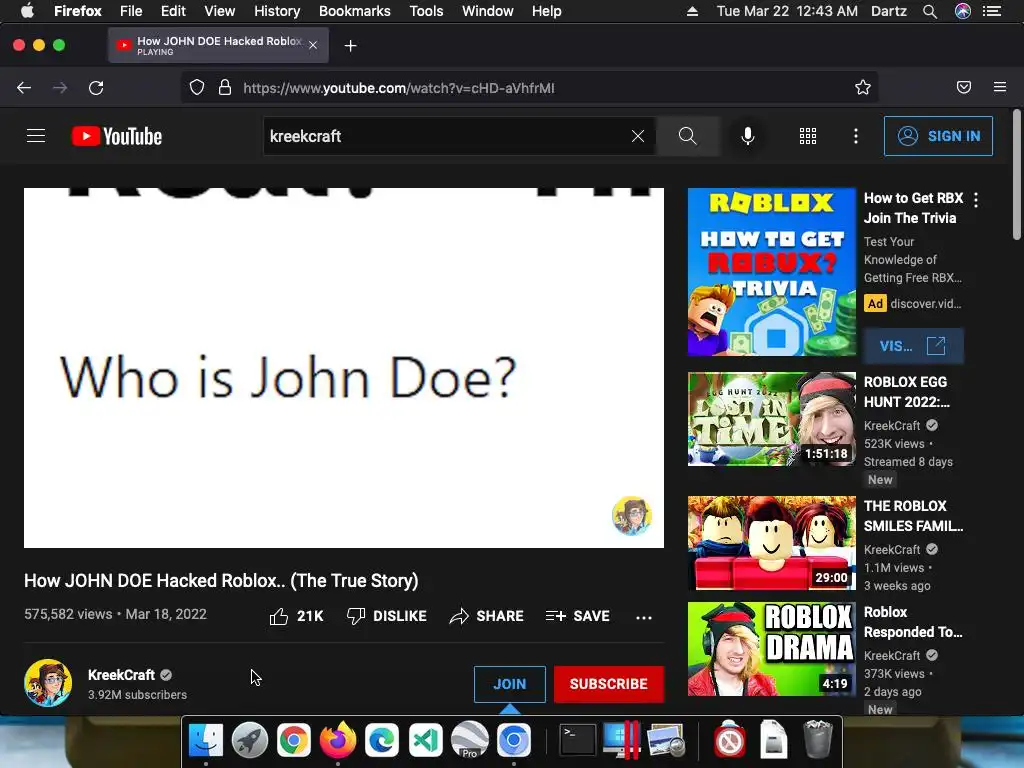Open Firefox application menu
This screenshot has height=768, width=1024.
(1000, 88)
